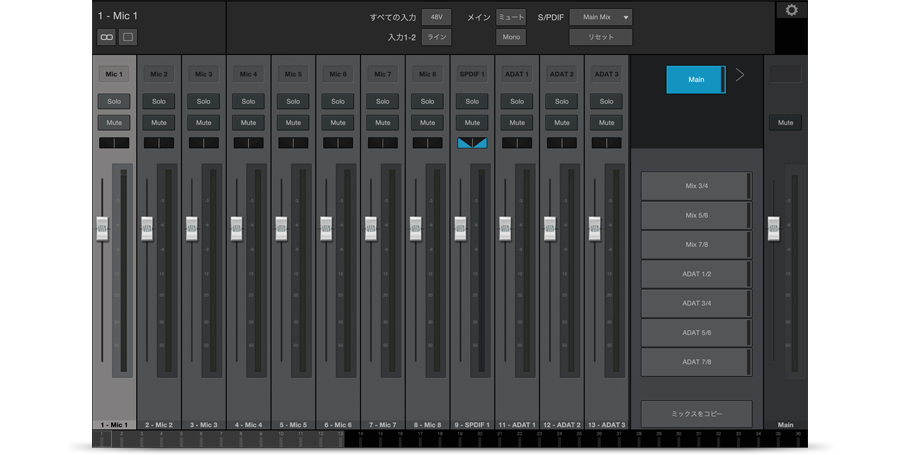The width and height of the screenshot is (900, 455).
Task: Click the Mic 1 name label button
Action: point(114,74)
